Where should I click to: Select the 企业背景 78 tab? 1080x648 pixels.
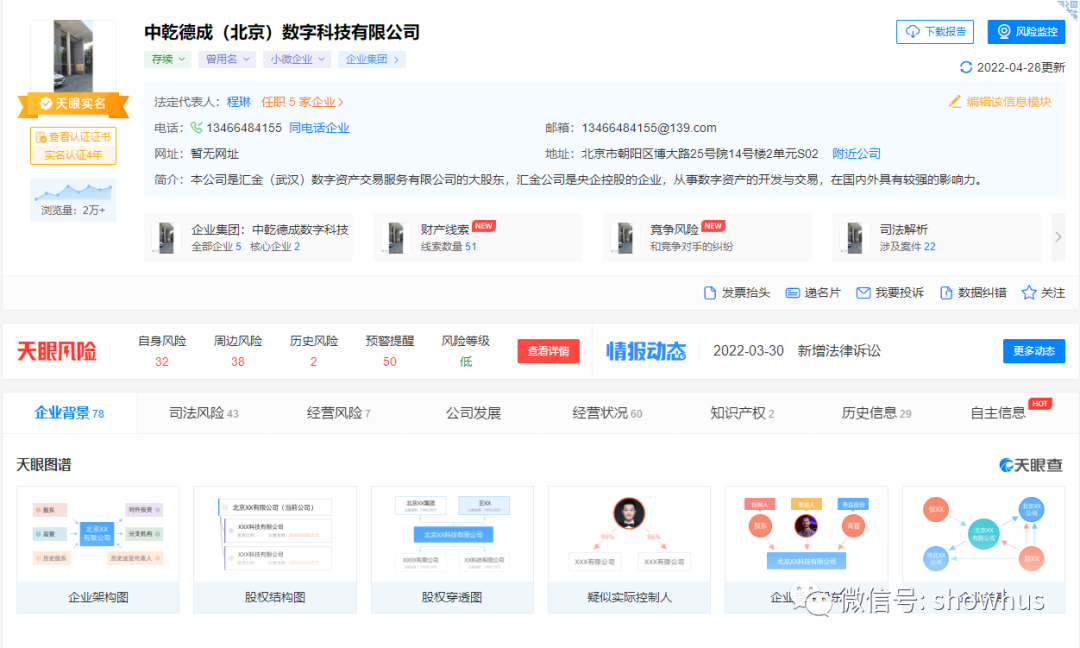coord(70,413)
